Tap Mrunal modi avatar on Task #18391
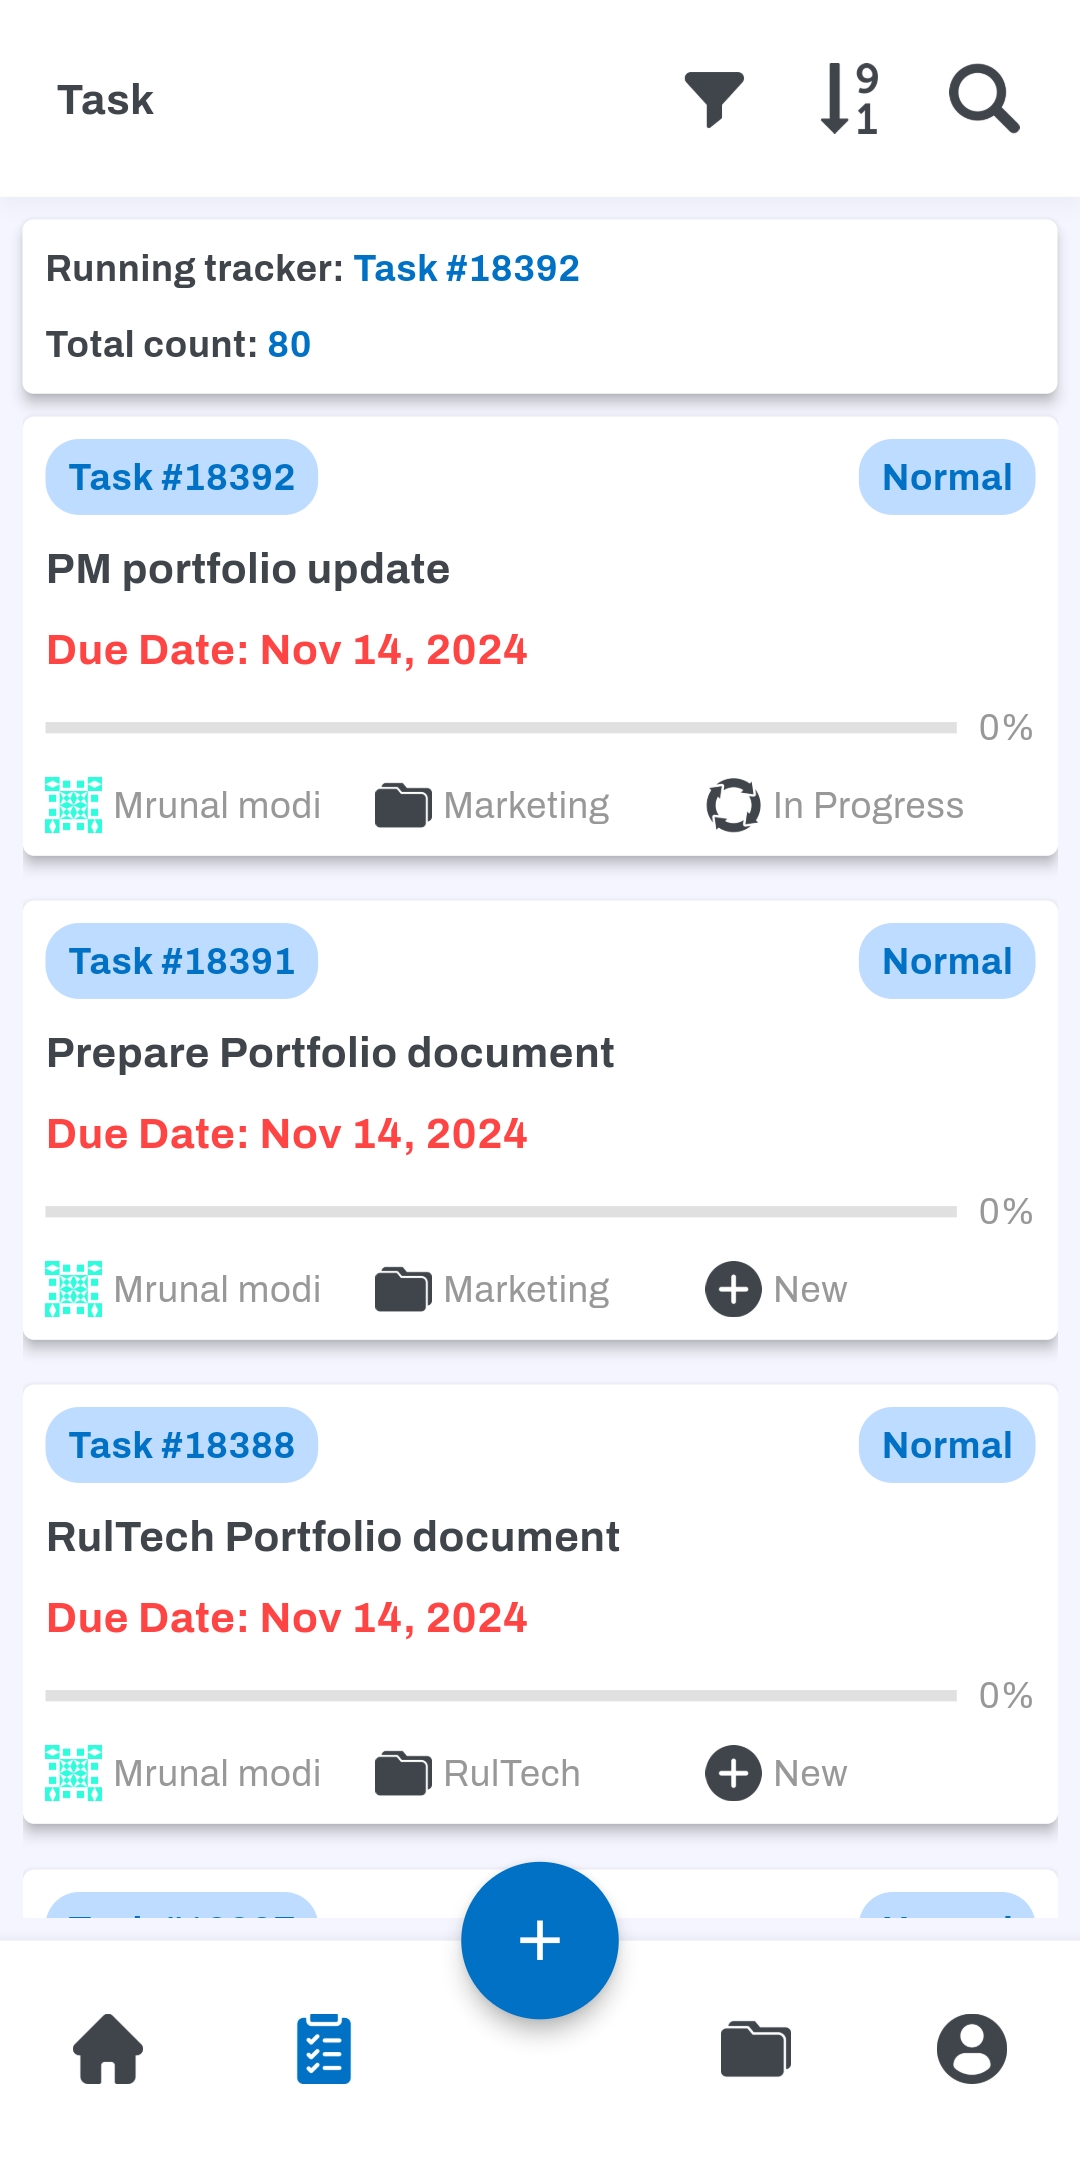This screenshot has height=2174, width=1080. tap(73, 1289)
